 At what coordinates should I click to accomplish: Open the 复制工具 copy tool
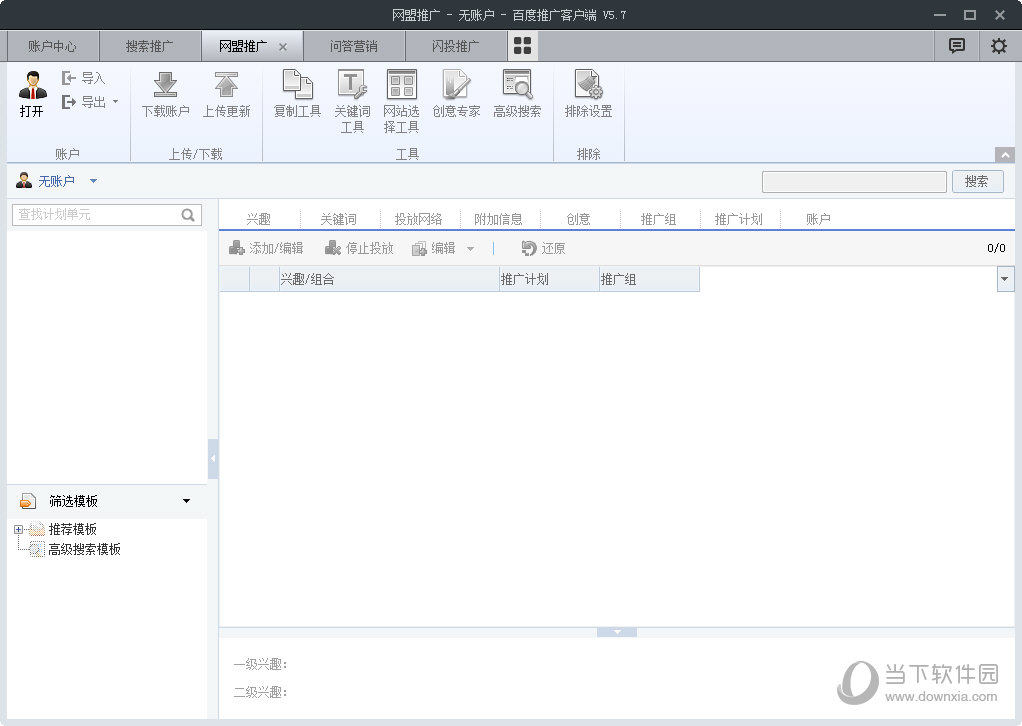(297, 86)
